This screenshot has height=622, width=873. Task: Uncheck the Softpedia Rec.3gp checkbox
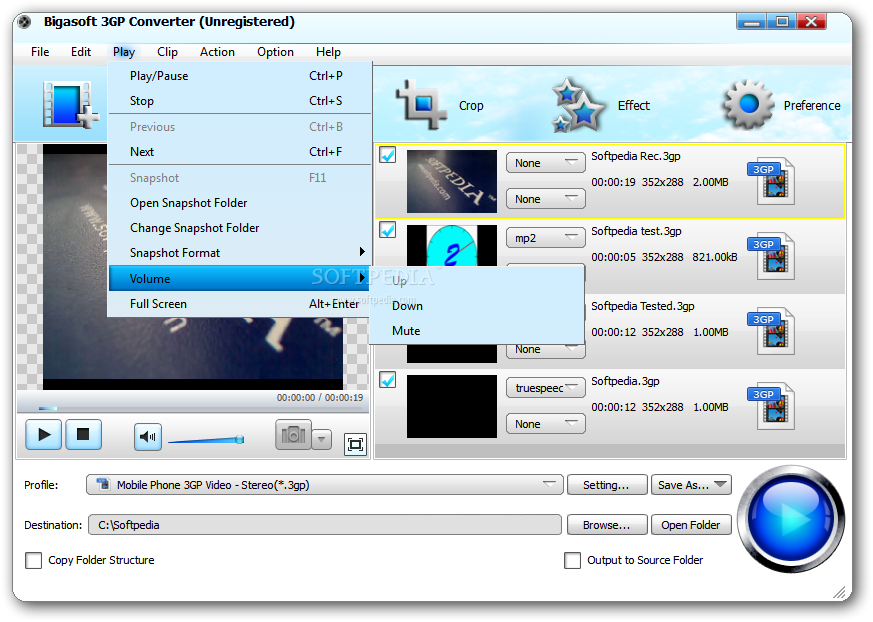(x=388, y=154)
